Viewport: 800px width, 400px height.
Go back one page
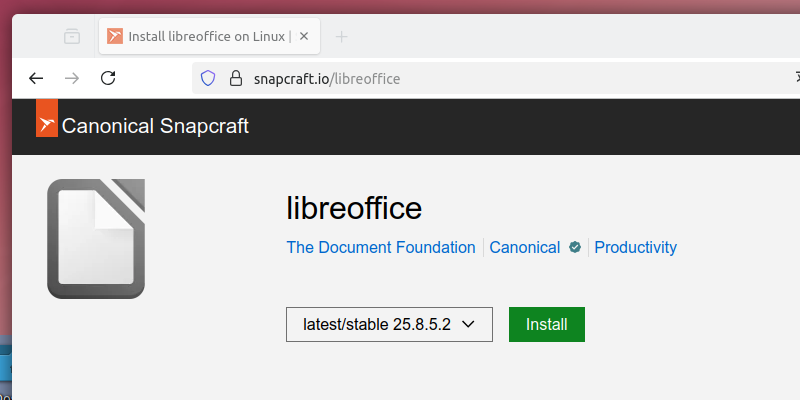[36, 77]
